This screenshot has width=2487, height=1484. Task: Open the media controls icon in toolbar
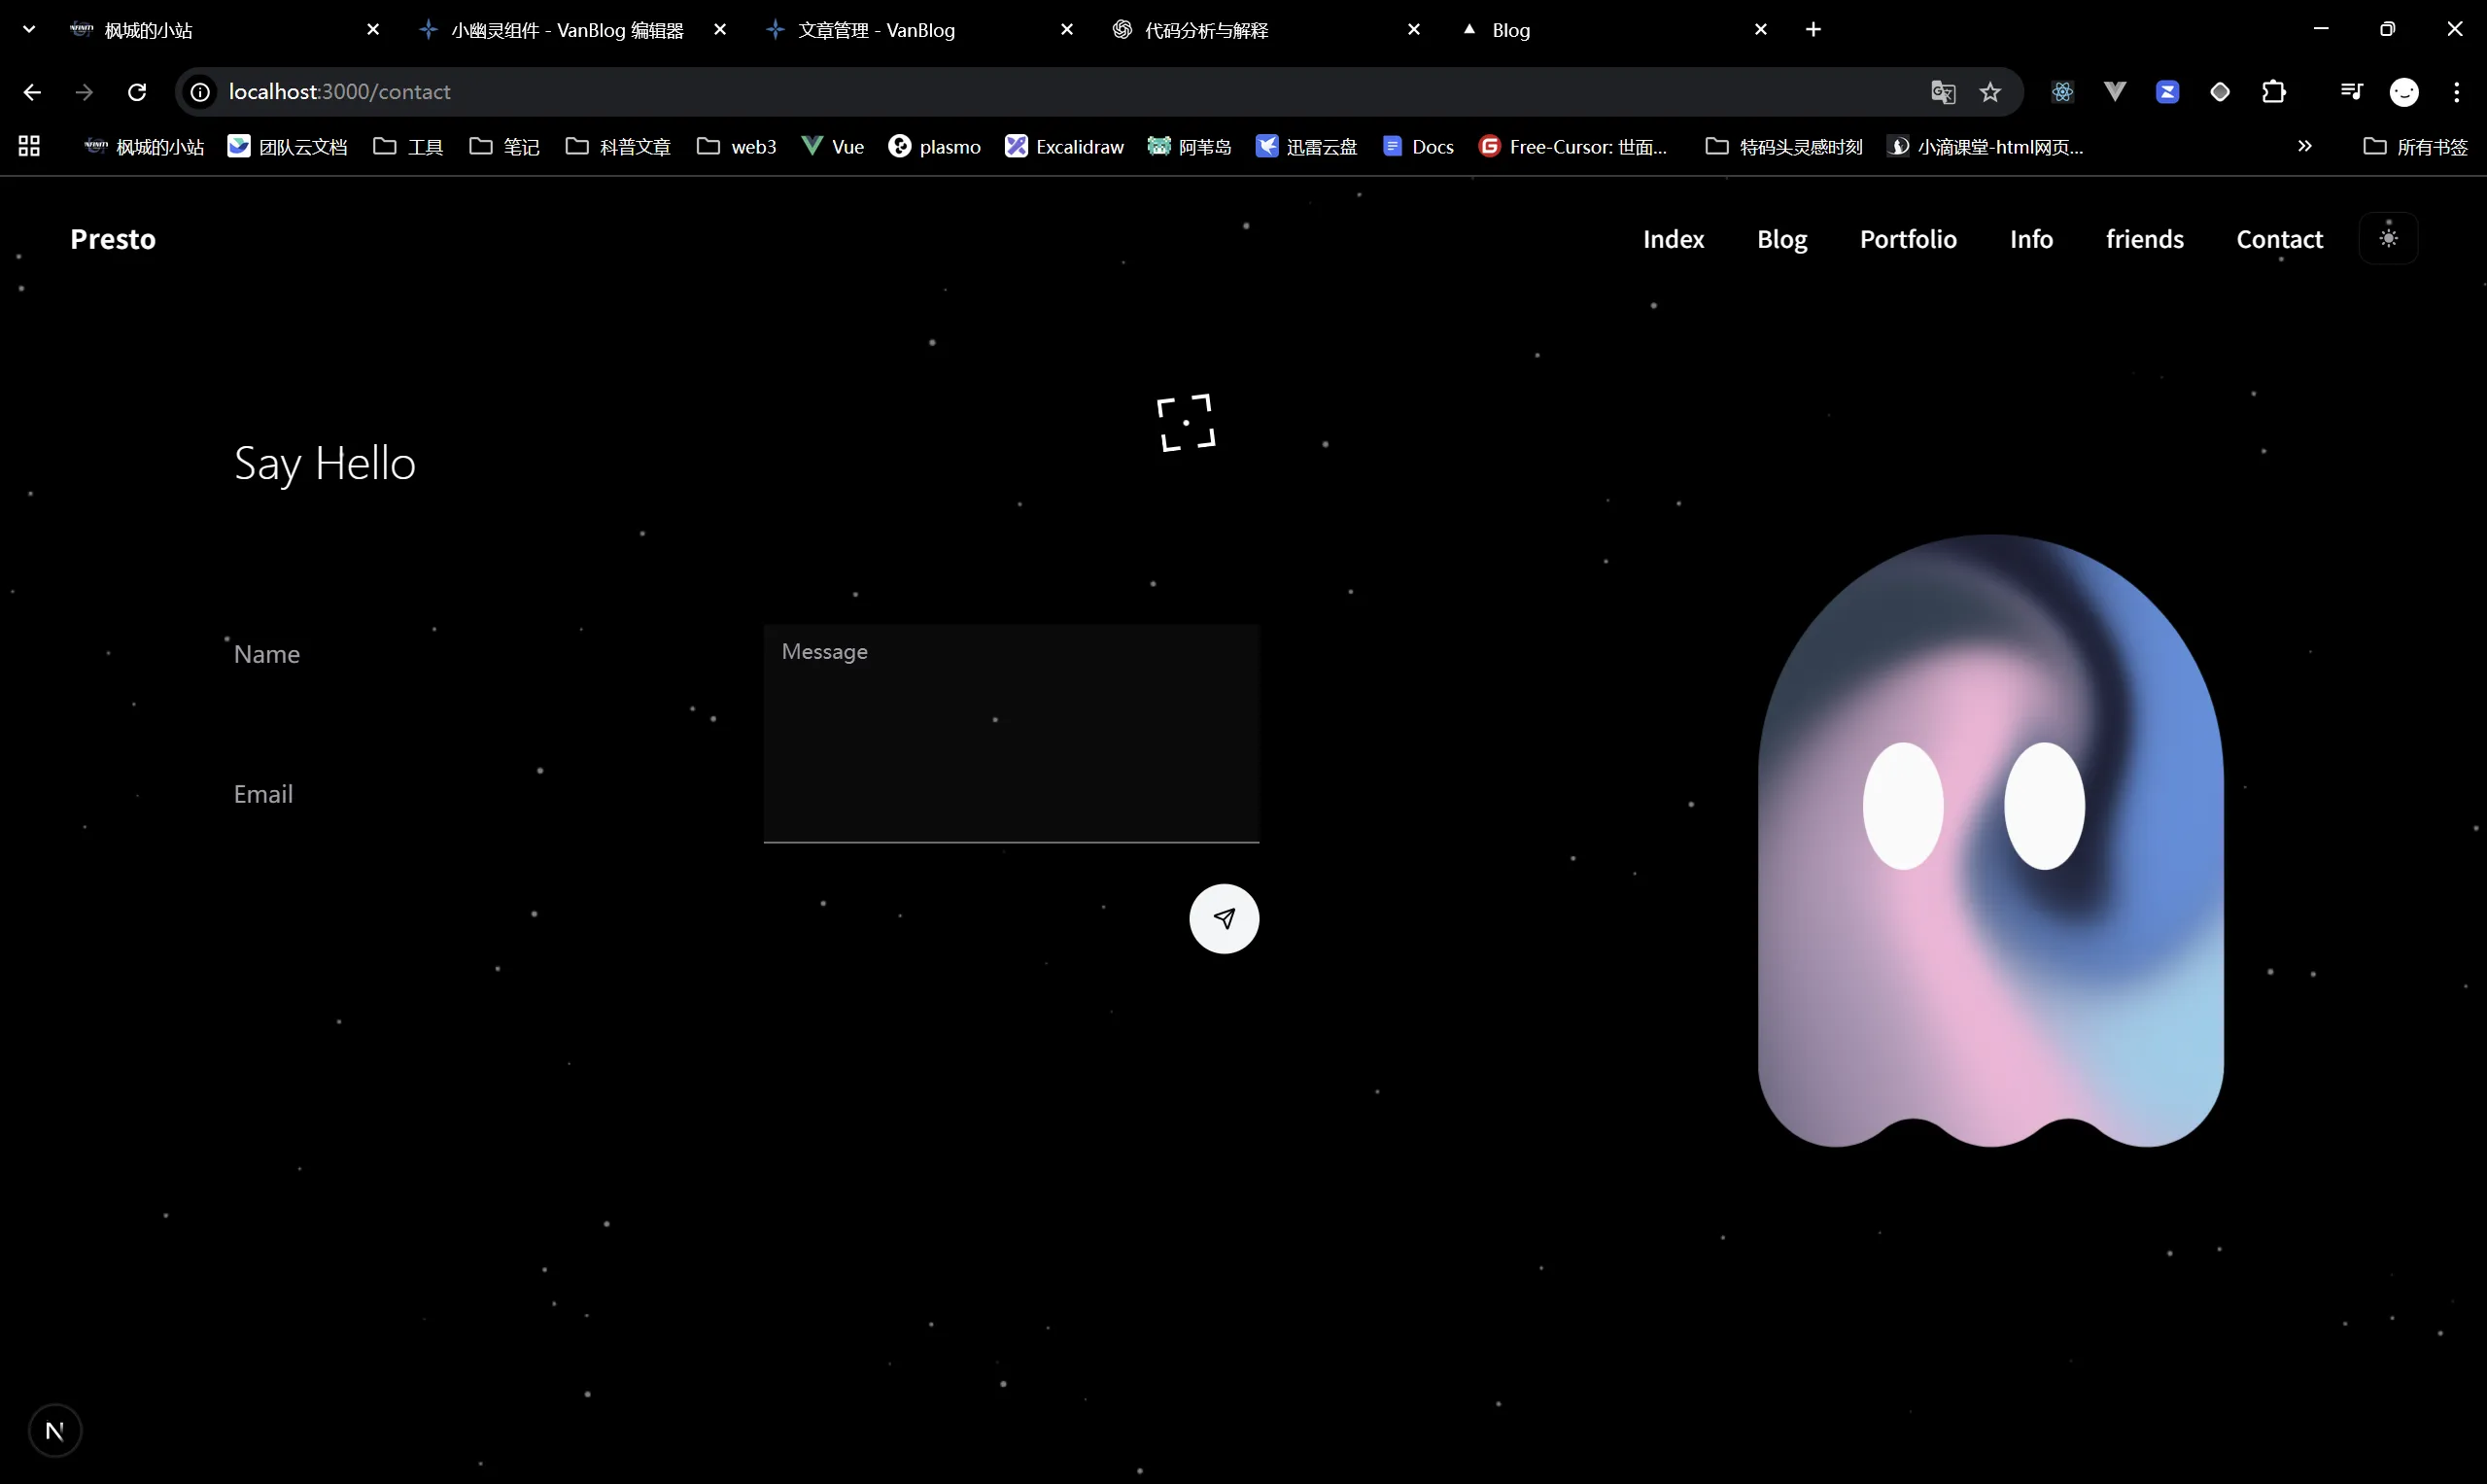coord(2351,92)
